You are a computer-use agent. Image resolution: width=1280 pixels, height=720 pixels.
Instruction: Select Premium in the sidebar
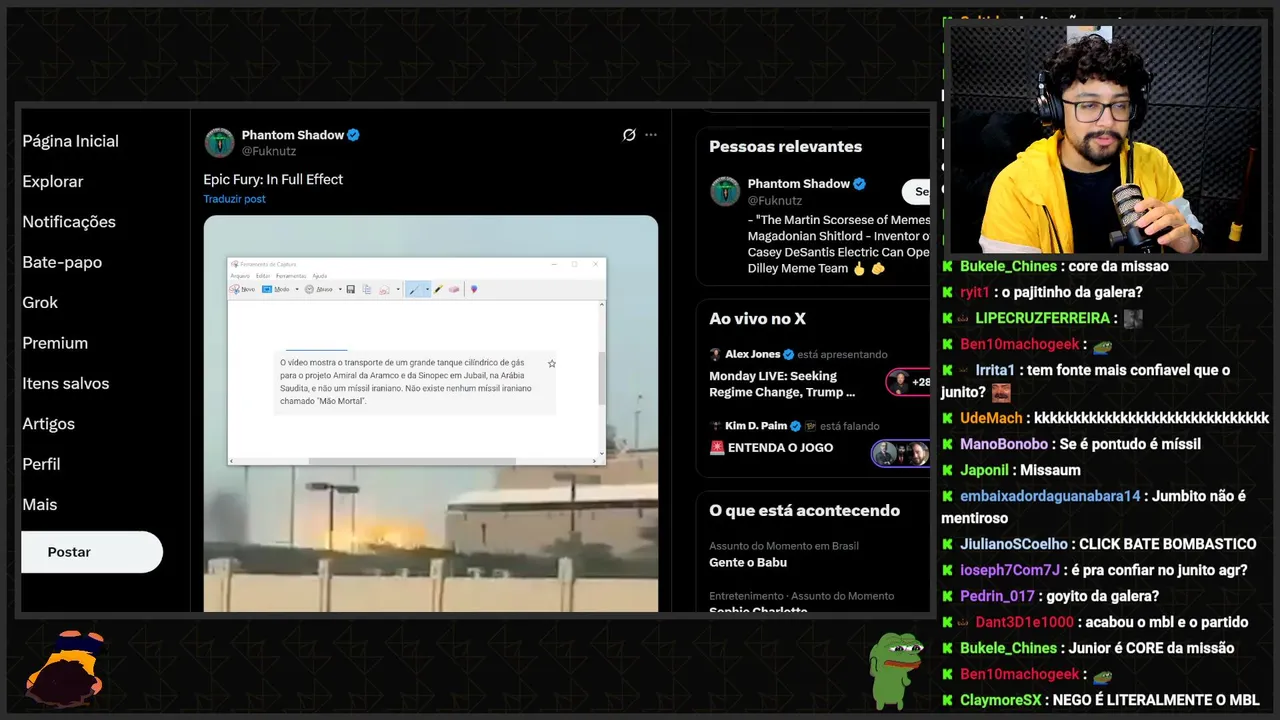55,343
